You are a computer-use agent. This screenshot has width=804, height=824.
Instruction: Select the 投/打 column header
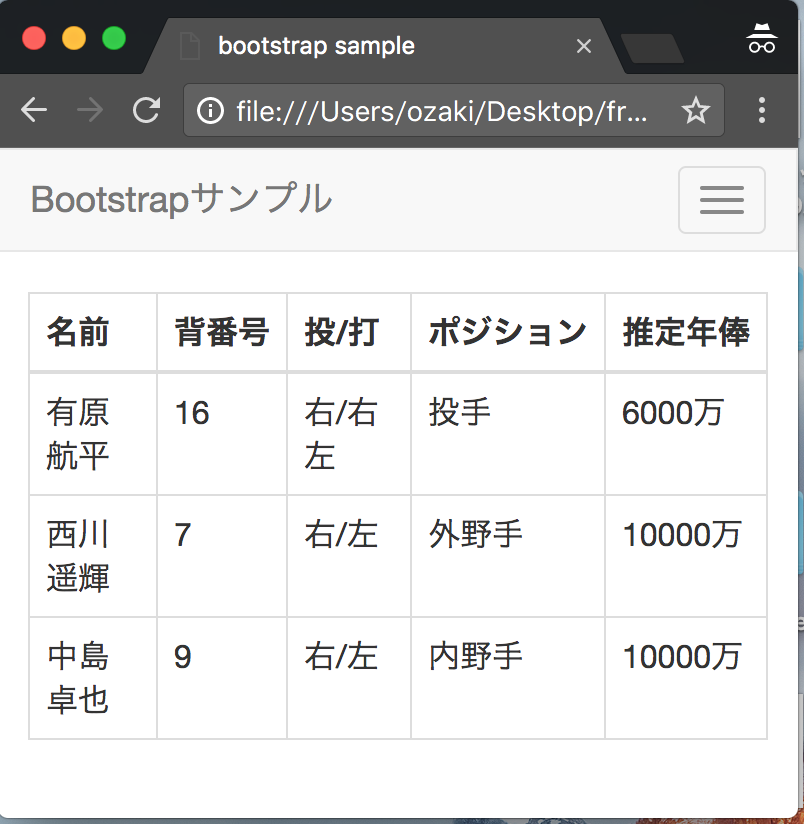click(349, 332)
